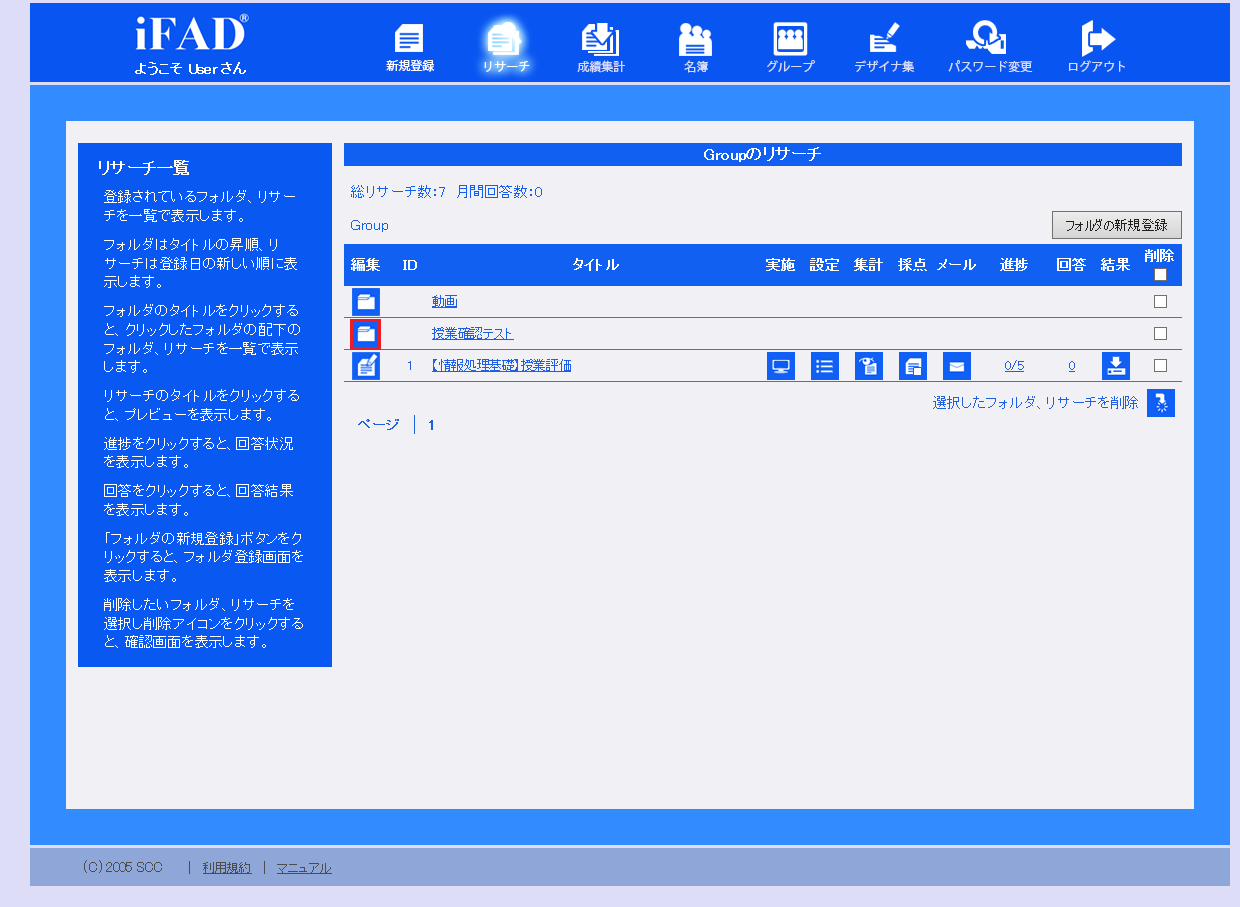Open the デザイナ集 design gallery icon
Image resolution: width=1240 pixels, height=907 pixels.
click(x=884, y=40)
